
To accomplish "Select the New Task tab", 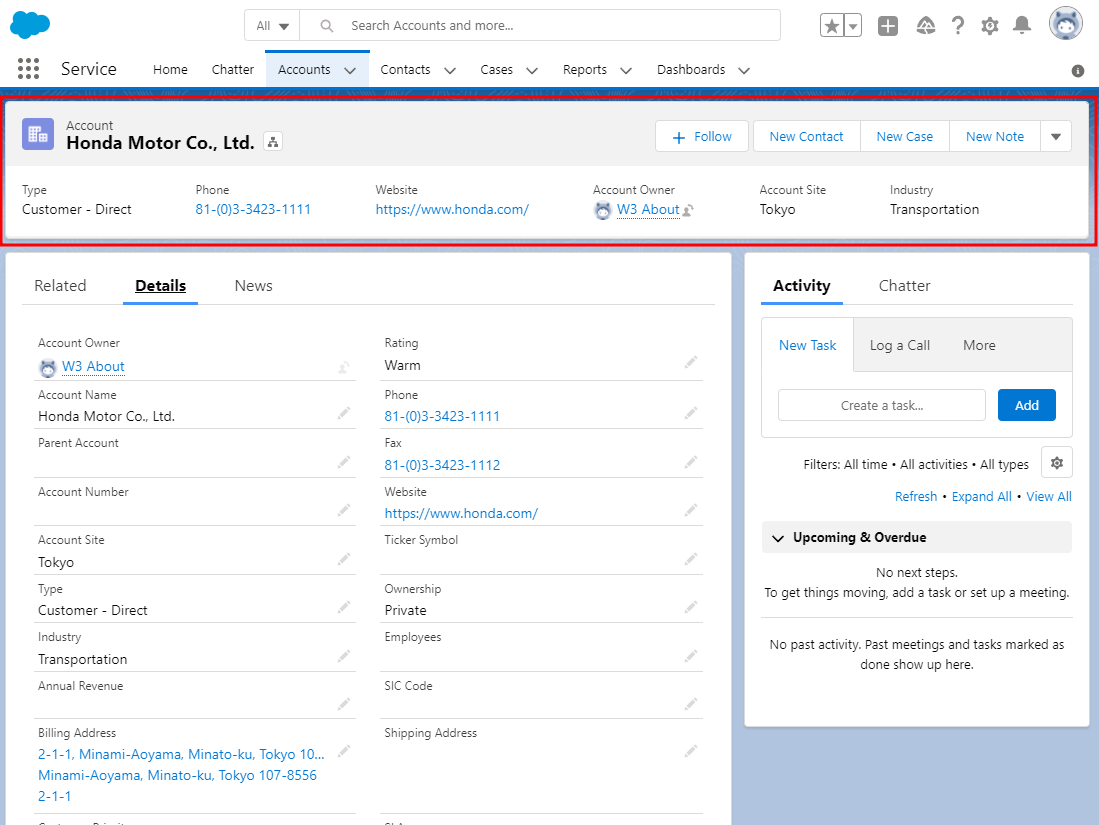I will [x=807, y=346].
